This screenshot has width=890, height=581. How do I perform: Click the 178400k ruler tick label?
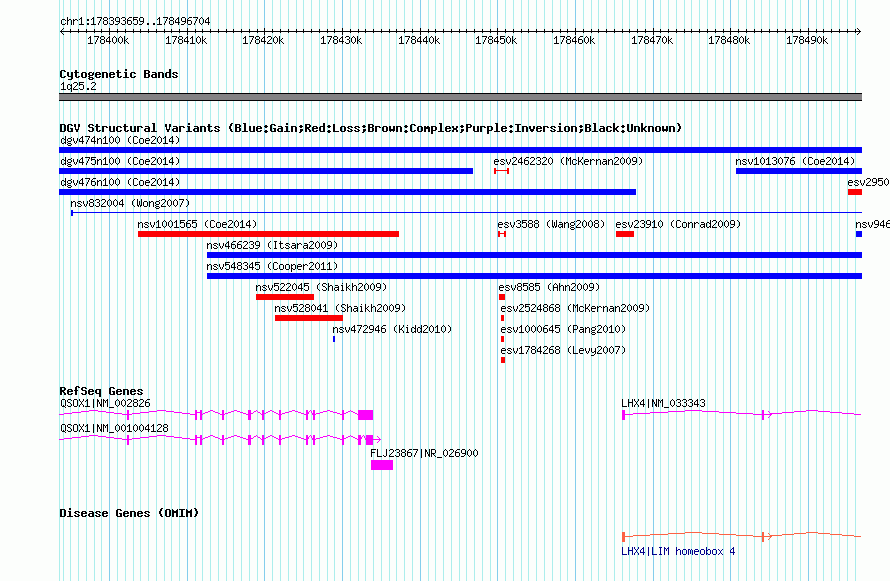pyautogui.click(x=108, y=40)
